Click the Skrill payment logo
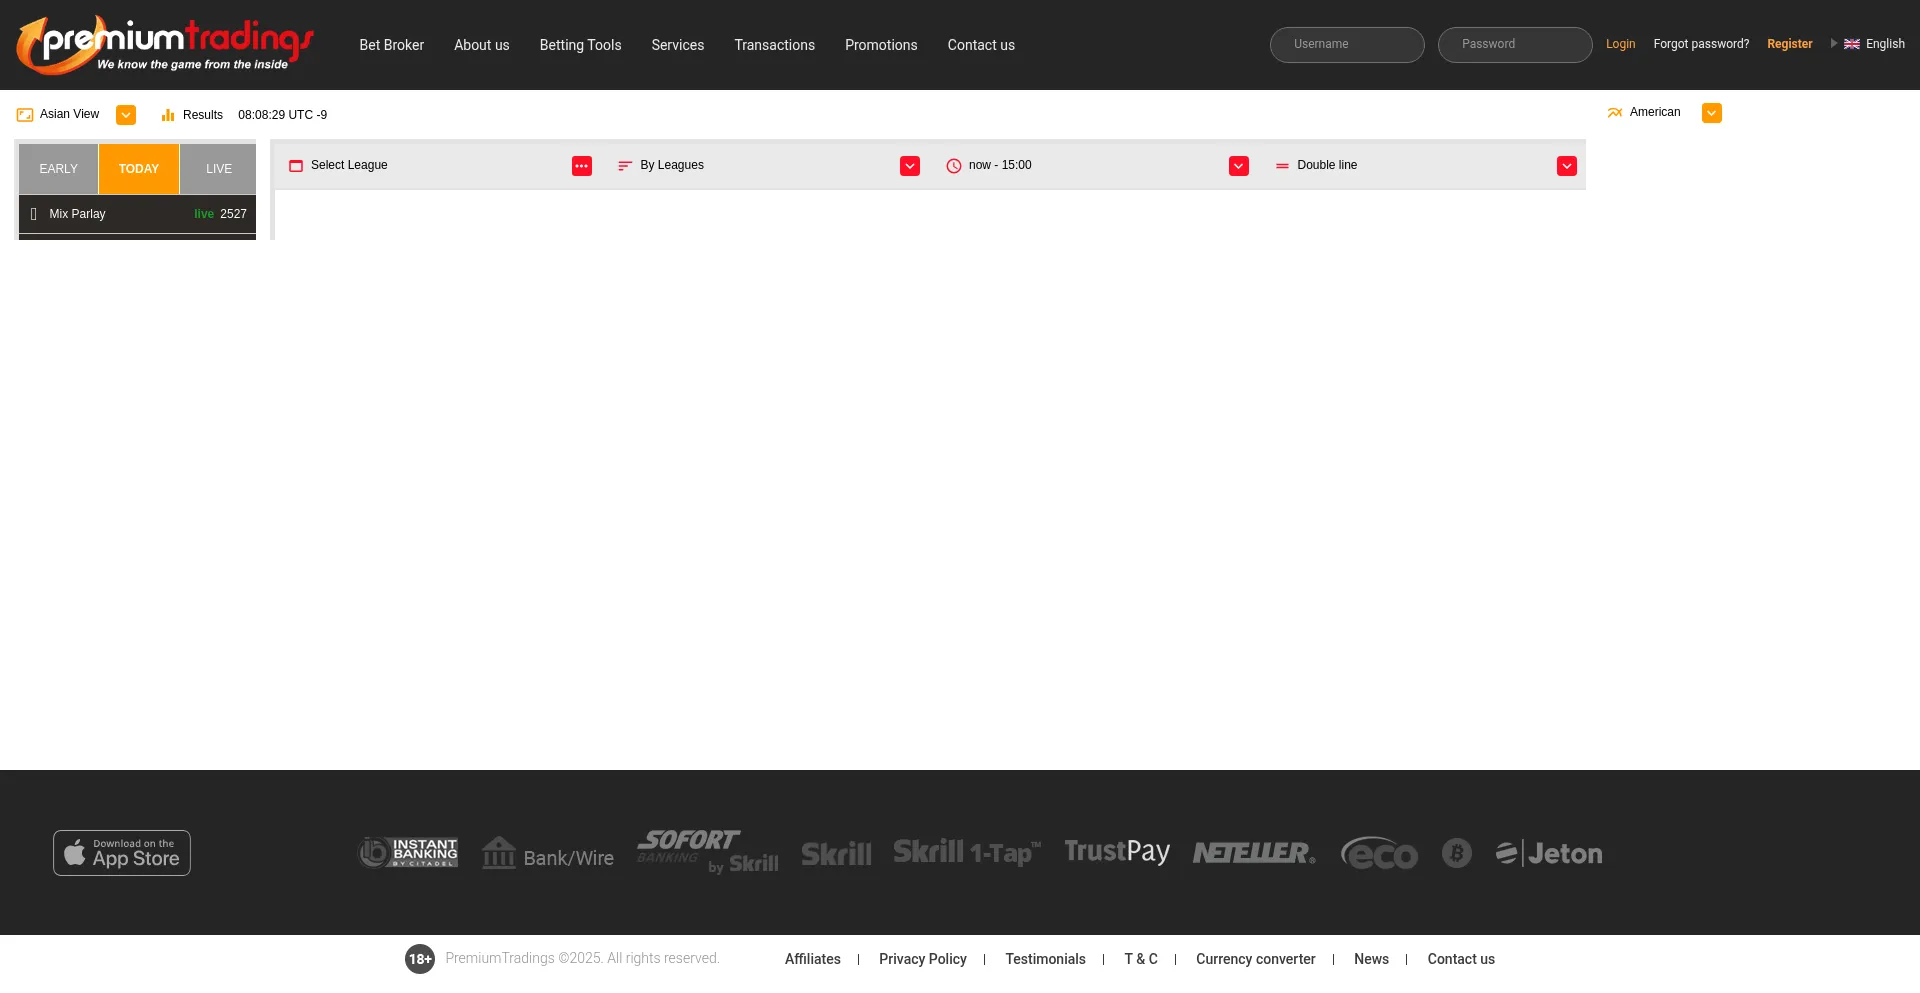 (x=836, y=853)
